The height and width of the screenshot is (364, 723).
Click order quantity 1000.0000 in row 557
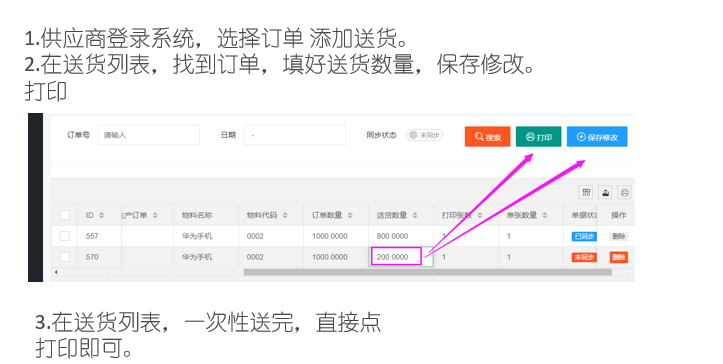coord(330,236)
